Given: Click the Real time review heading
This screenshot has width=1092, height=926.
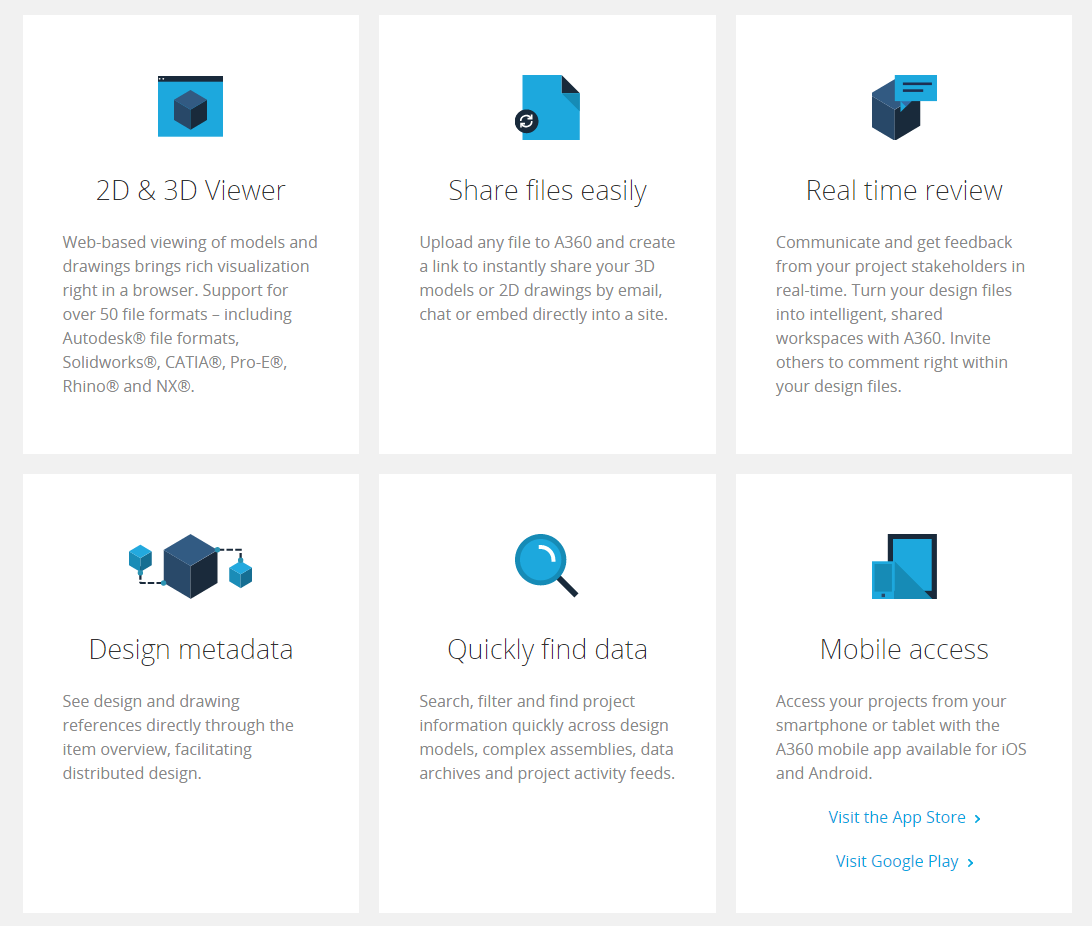Looking at the screenshot, I should [904, 190].
